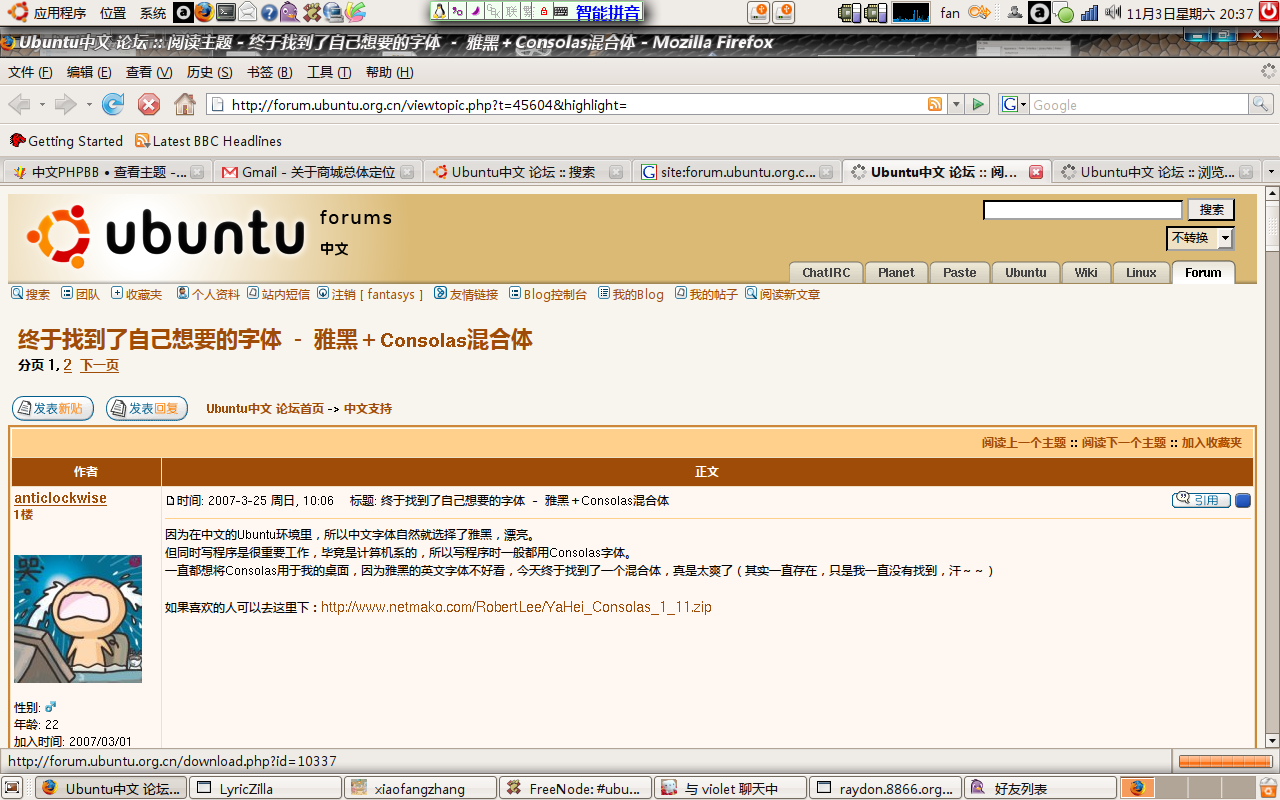This screenshot has height=800, width=1280.
Task: Click the 下一页 link
Action: (99, 365)
